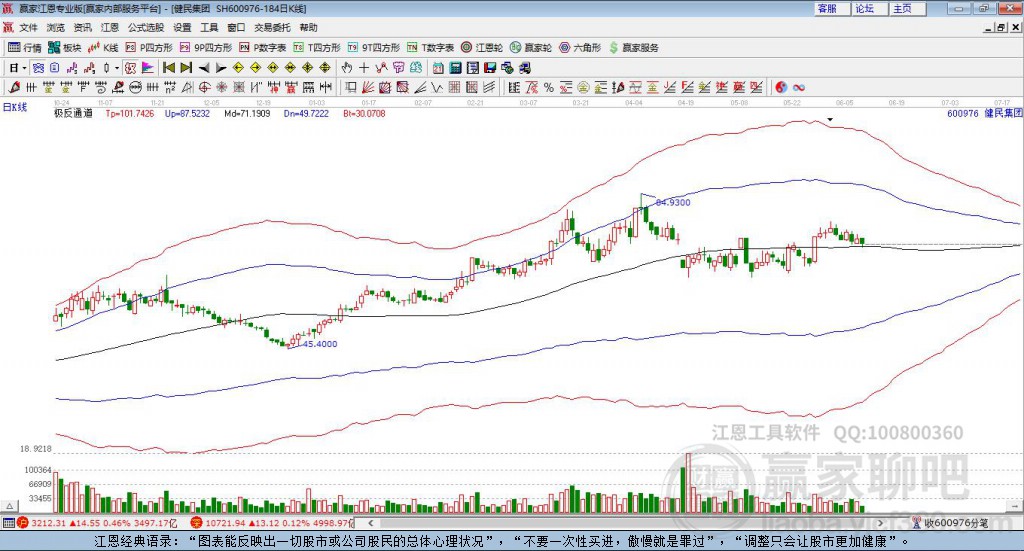Open the 窗口 menu
Viewport: 1024px width, 551px height.
236,27
